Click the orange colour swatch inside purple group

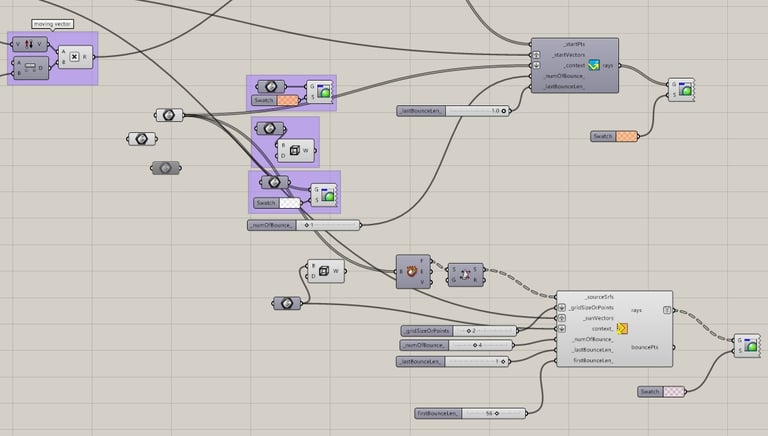288,100
